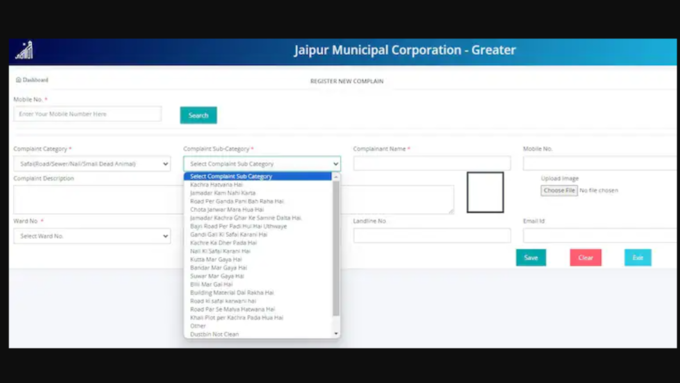This screenshot has height=383, width=680.
Task: Open the Select Ward No. dropdown
Action: [92, 236]
